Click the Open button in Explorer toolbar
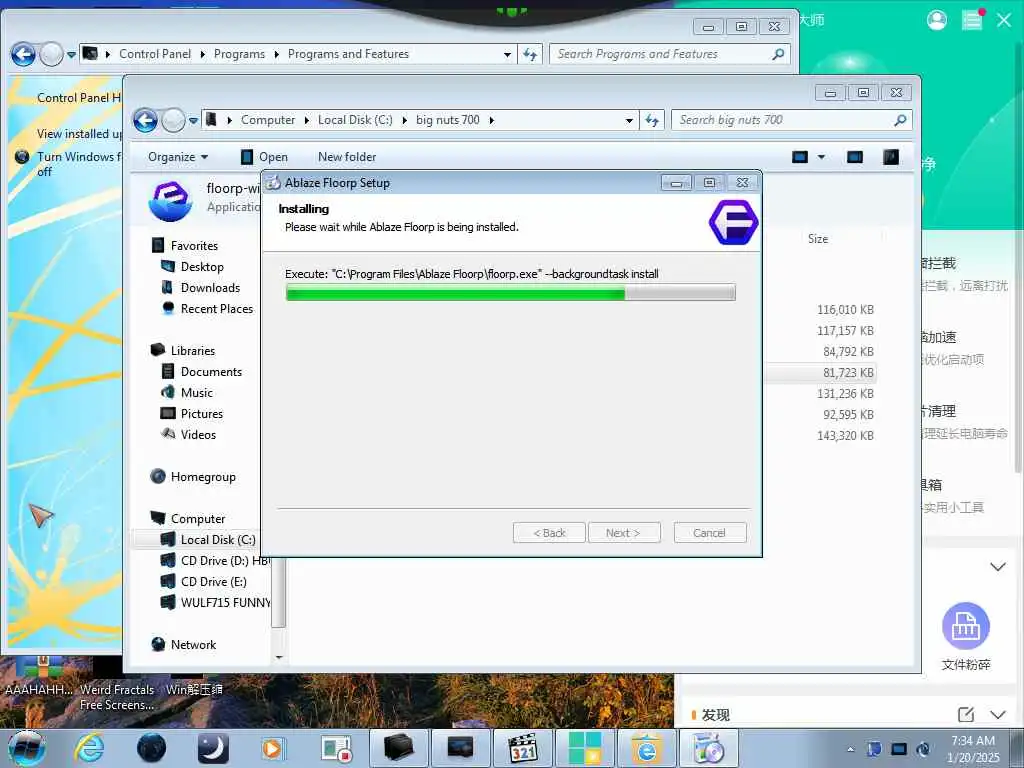 tap(264, 157)
